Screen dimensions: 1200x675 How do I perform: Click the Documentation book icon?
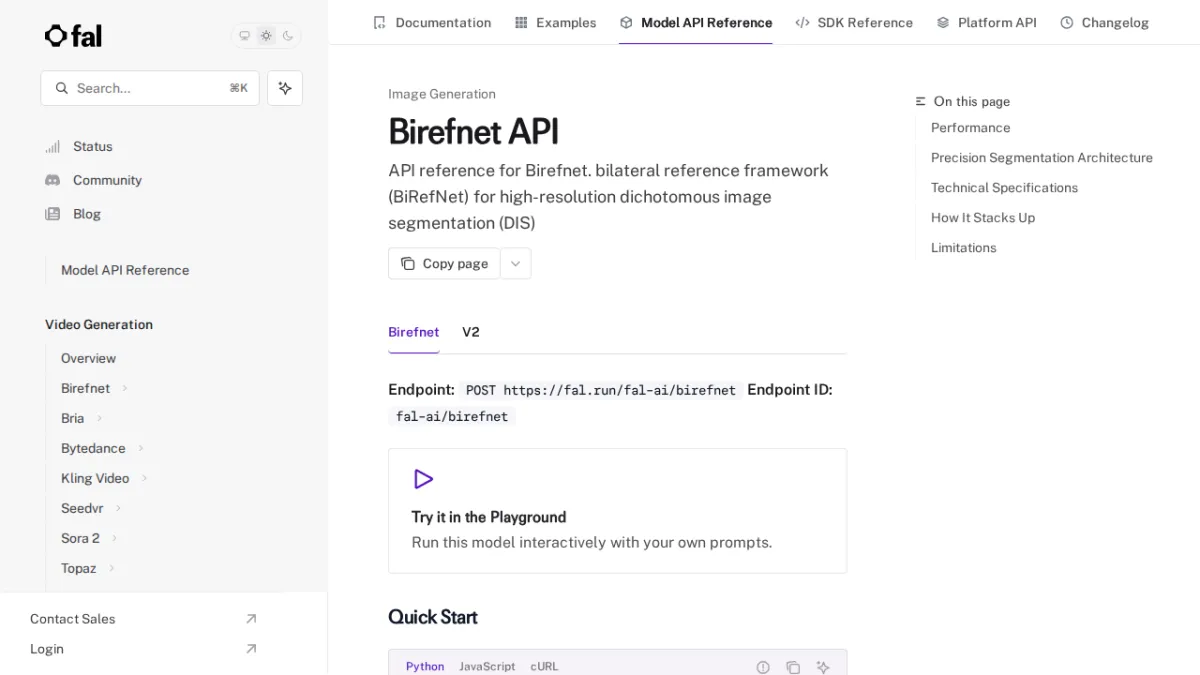point(379,22)
